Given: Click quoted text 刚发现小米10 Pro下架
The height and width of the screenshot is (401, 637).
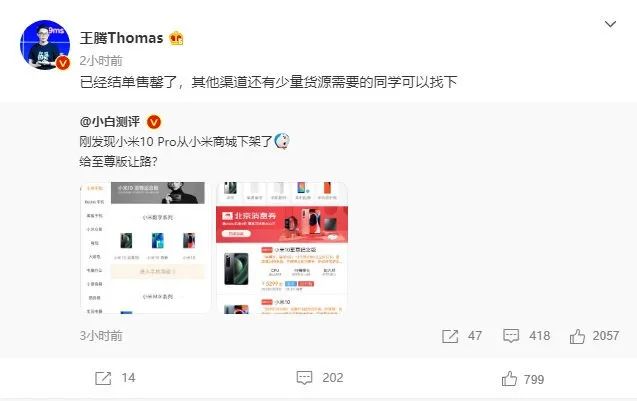Looking at the screenshot, I should 176,141.
